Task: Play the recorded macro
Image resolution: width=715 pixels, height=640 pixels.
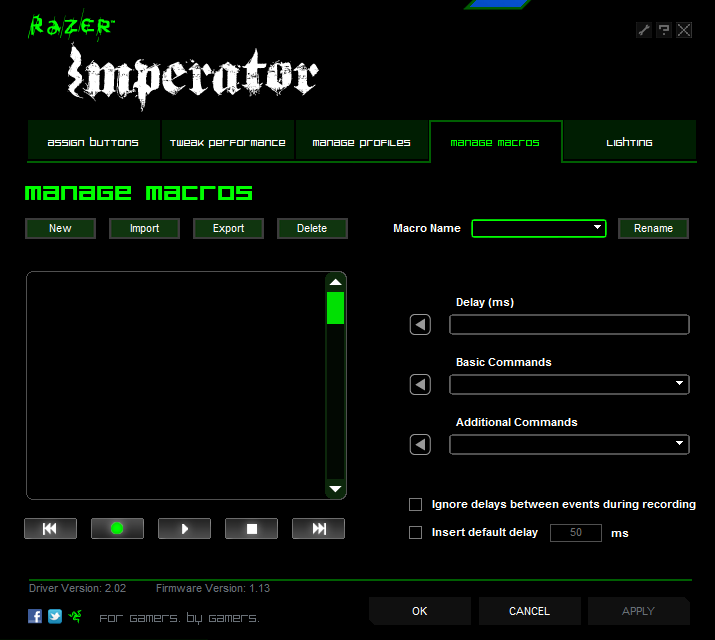Action: pos(184,528)
